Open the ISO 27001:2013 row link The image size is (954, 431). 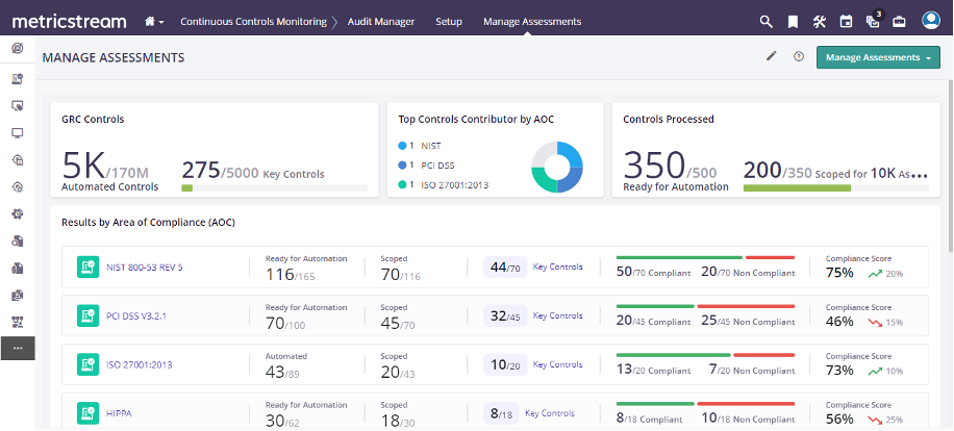pyautogui.click(x=139, y=365)
